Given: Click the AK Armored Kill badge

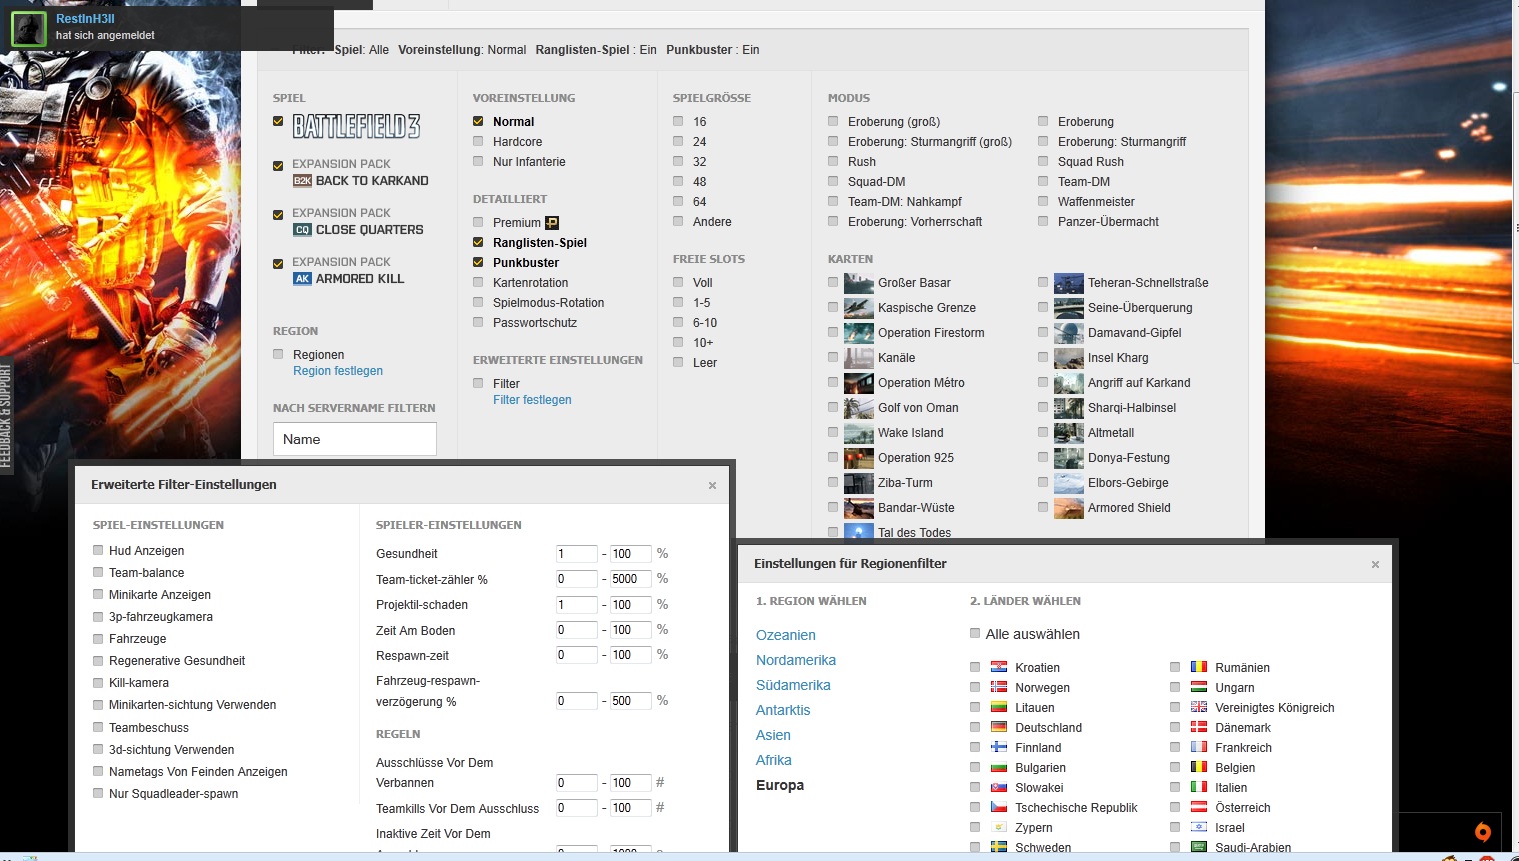Looking at the screenshot, I should pos(302,279).
